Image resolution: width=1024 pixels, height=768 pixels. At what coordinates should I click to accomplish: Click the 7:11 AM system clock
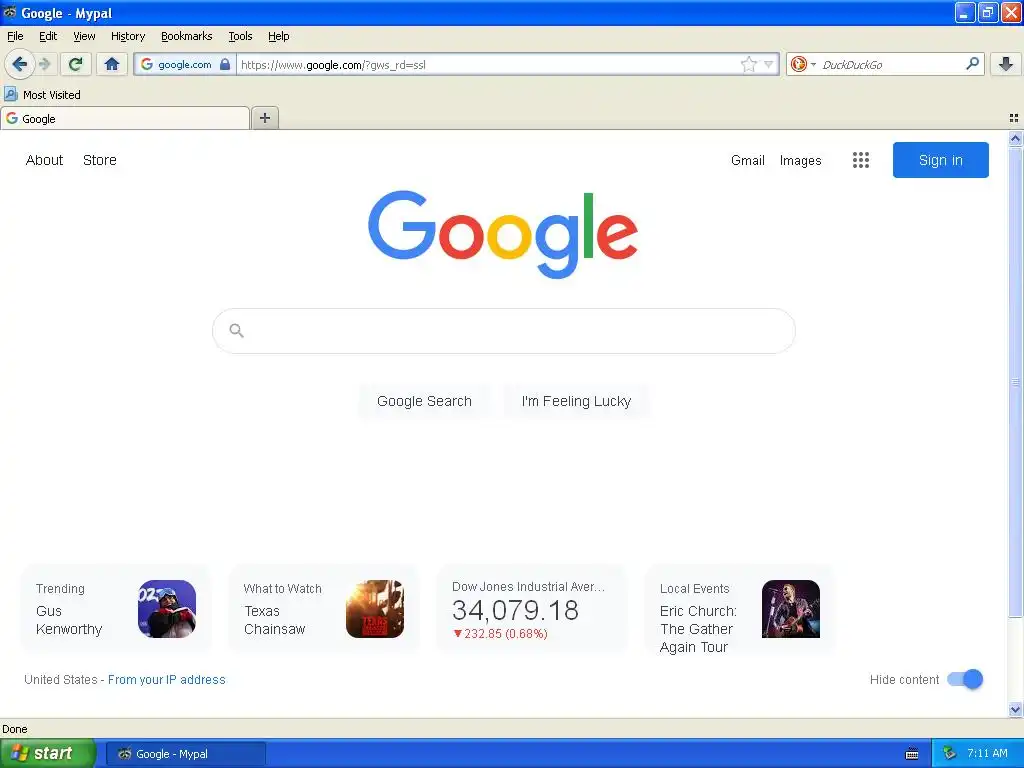click(x=987, y=753)
